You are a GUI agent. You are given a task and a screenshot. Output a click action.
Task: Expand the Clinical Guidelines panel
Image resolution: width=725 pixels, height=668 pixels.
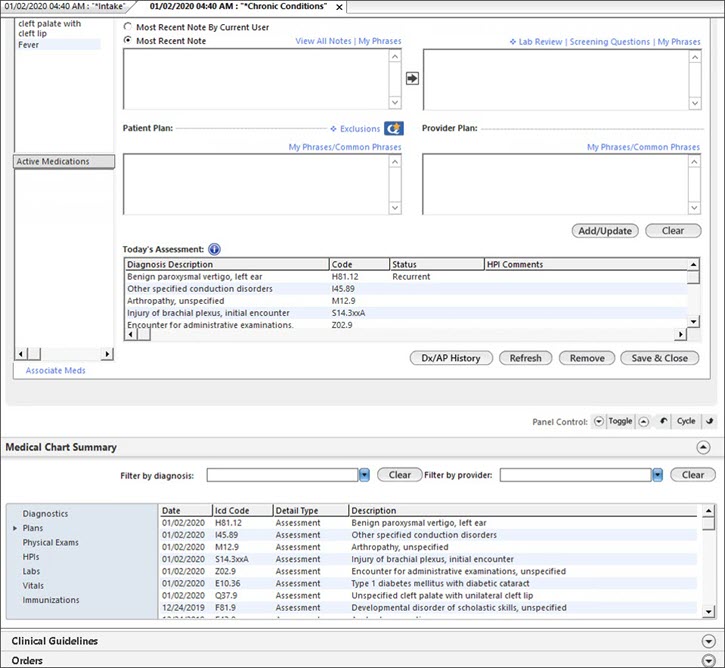708,641
